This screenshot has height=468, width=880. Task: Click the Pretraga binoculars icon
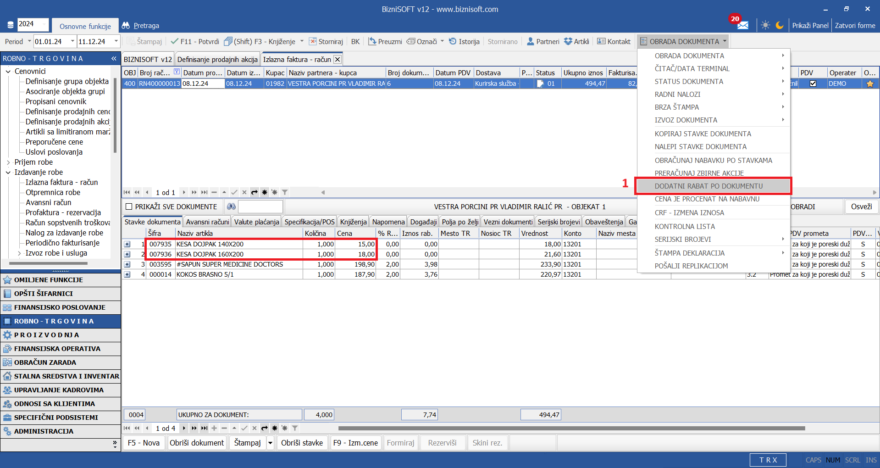[126, 24]
